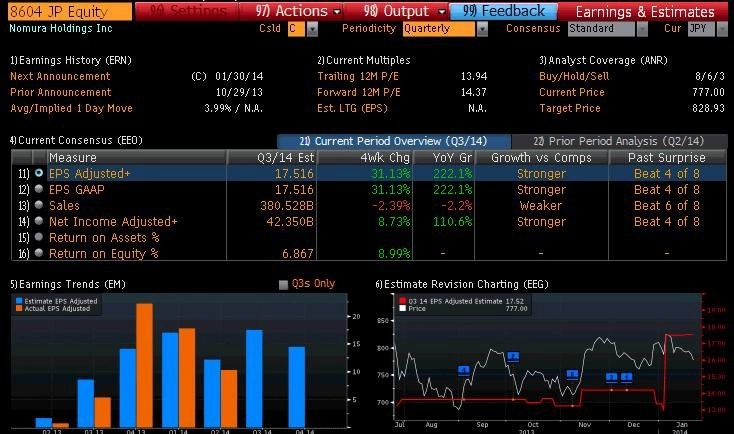
Task: Open the Cur JPY currency dropdown arrow
Action: click(x=722, y=29)
